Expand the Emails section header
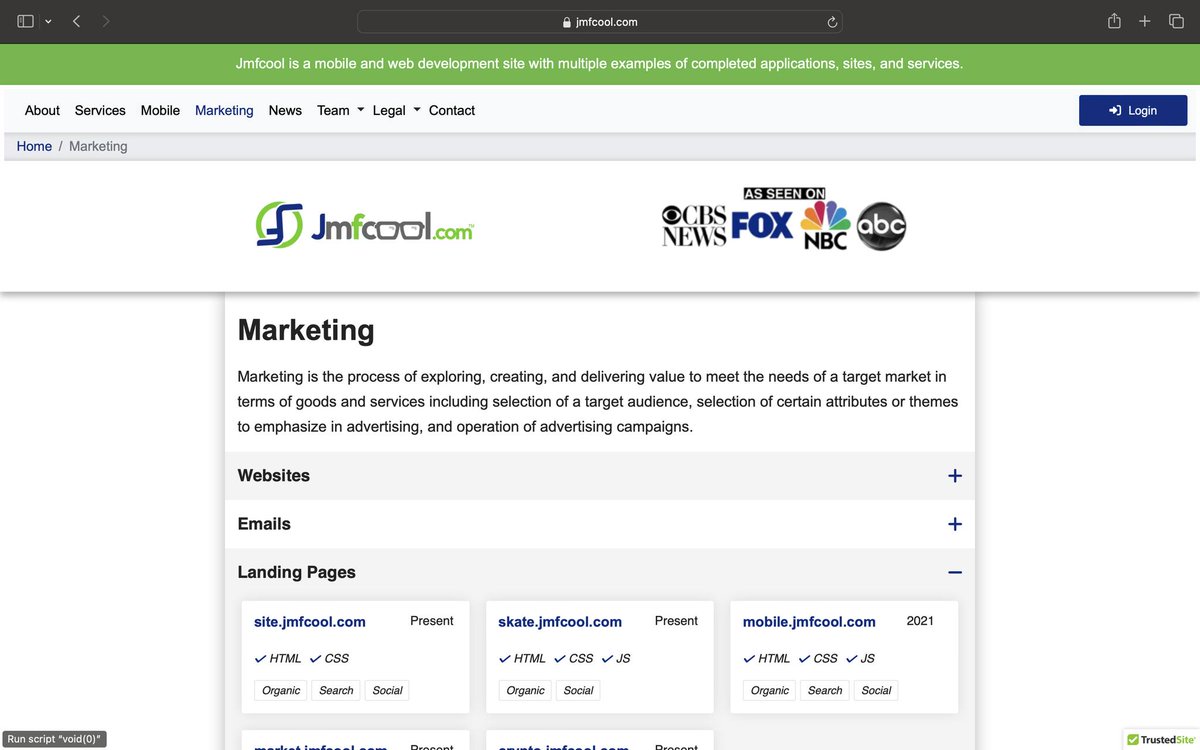The height and width of the screenshot is (750, 1200). pyautogui.click(x=600, y=524)
